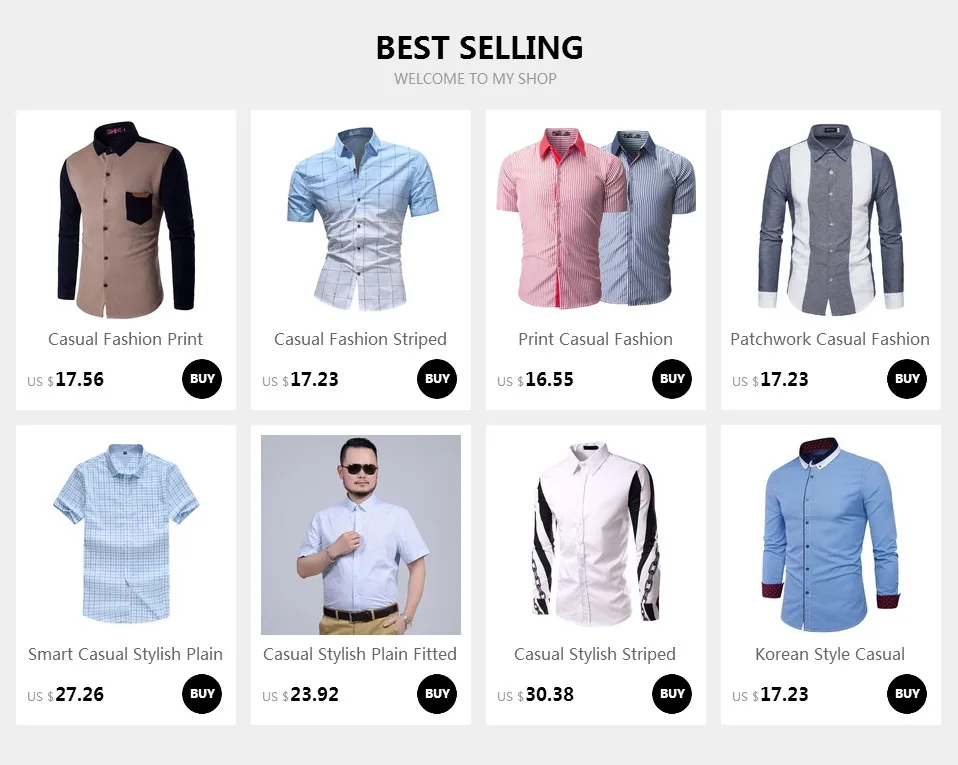958x765 pixels.
Task: Click BUY button for $27.26 Smart Casual shirt
Action: 202,694
